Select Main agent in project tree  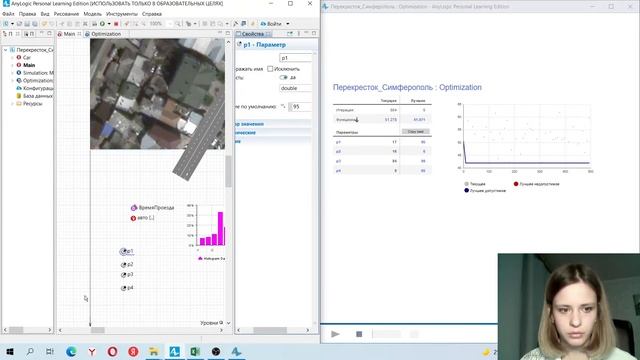tap(26, 65)
